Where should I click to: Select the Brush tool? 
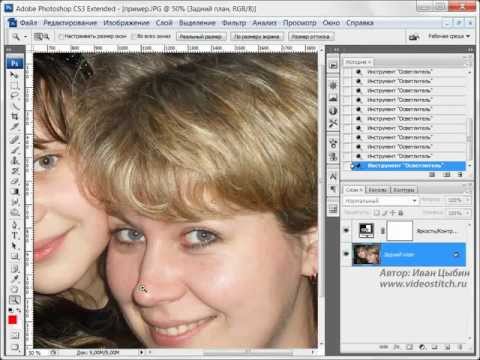point(14,150)
